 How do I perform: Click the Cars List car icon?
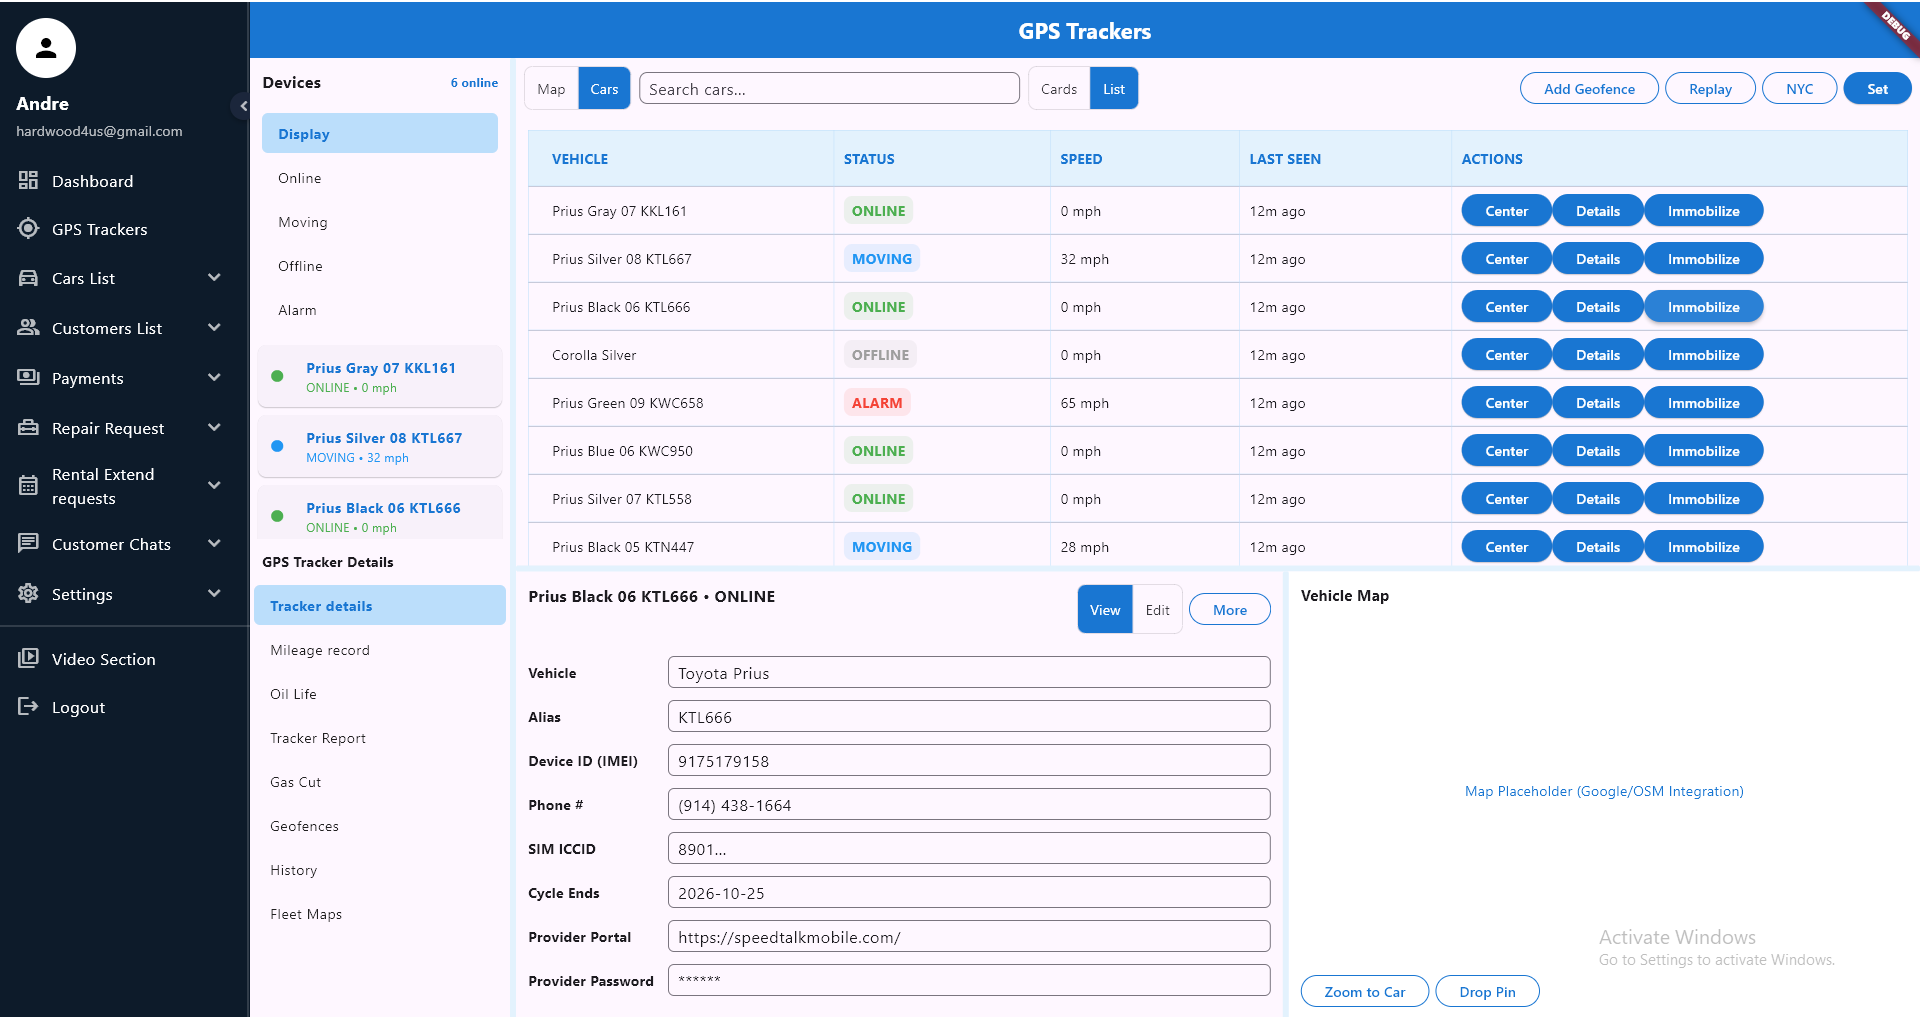click(x=28, y=278)
